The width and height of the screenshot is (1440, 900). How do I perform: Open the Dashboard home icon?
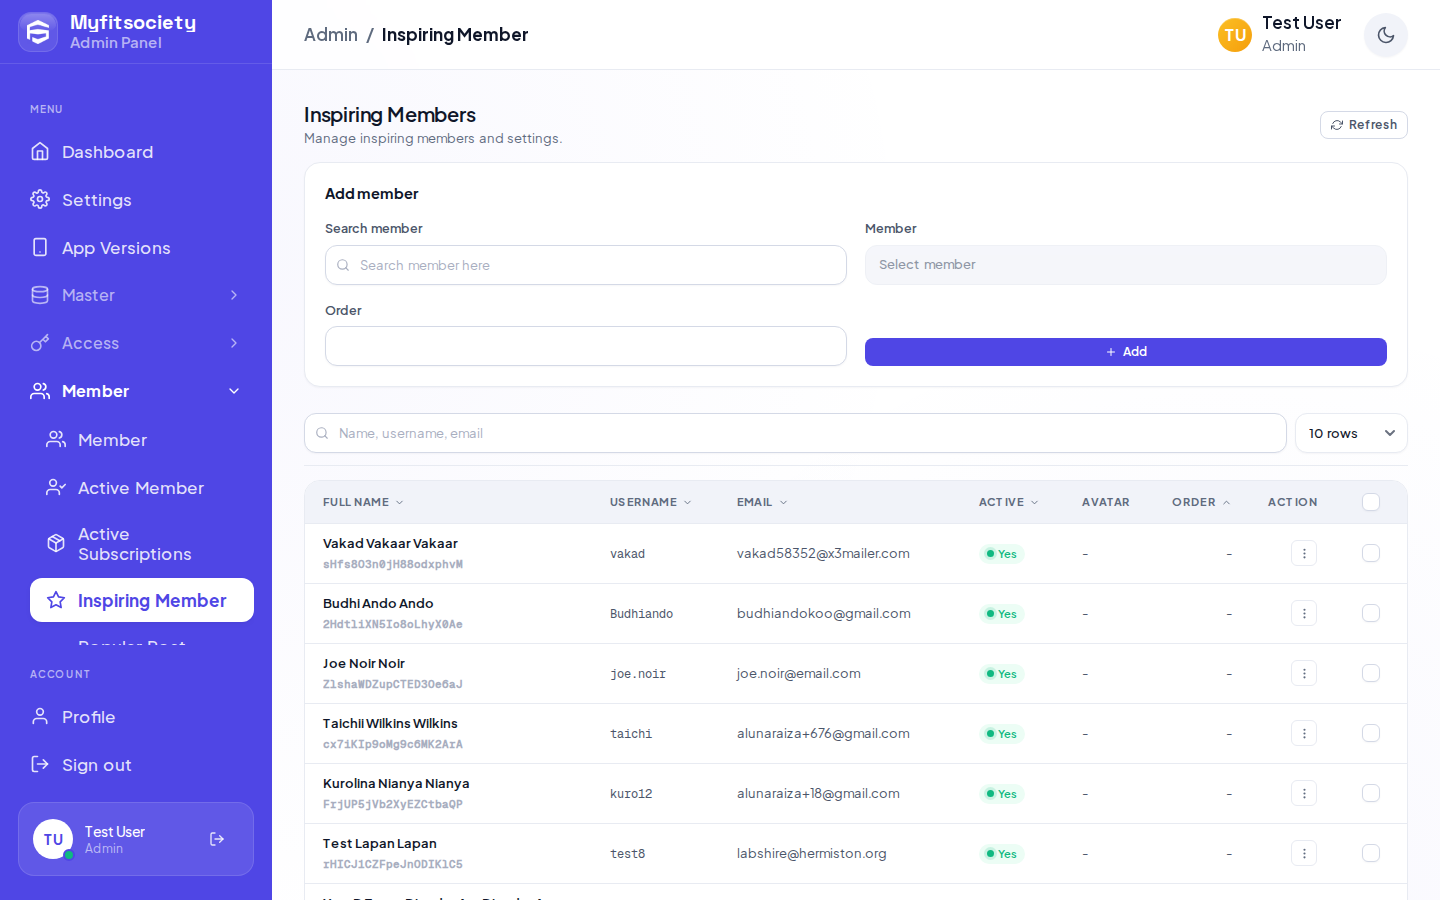click(x=40, y=151)
